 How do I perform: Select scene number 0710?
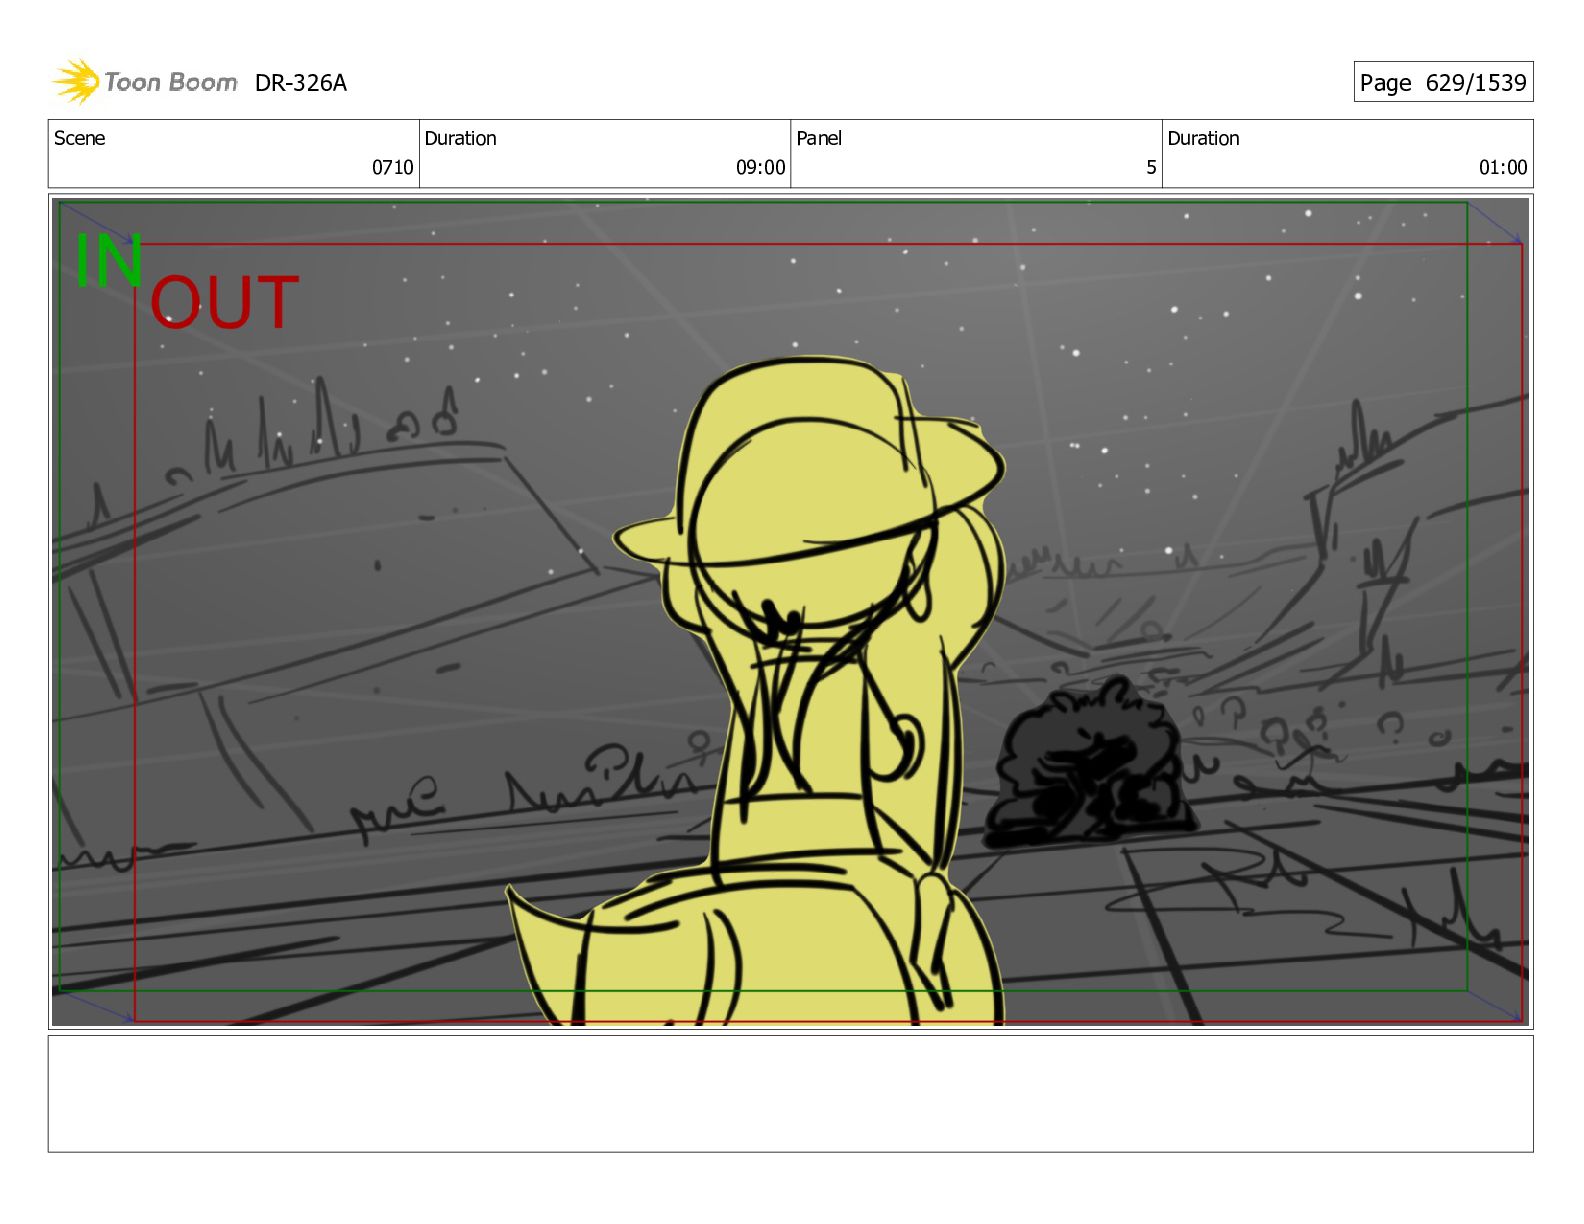tap(392, 167)
